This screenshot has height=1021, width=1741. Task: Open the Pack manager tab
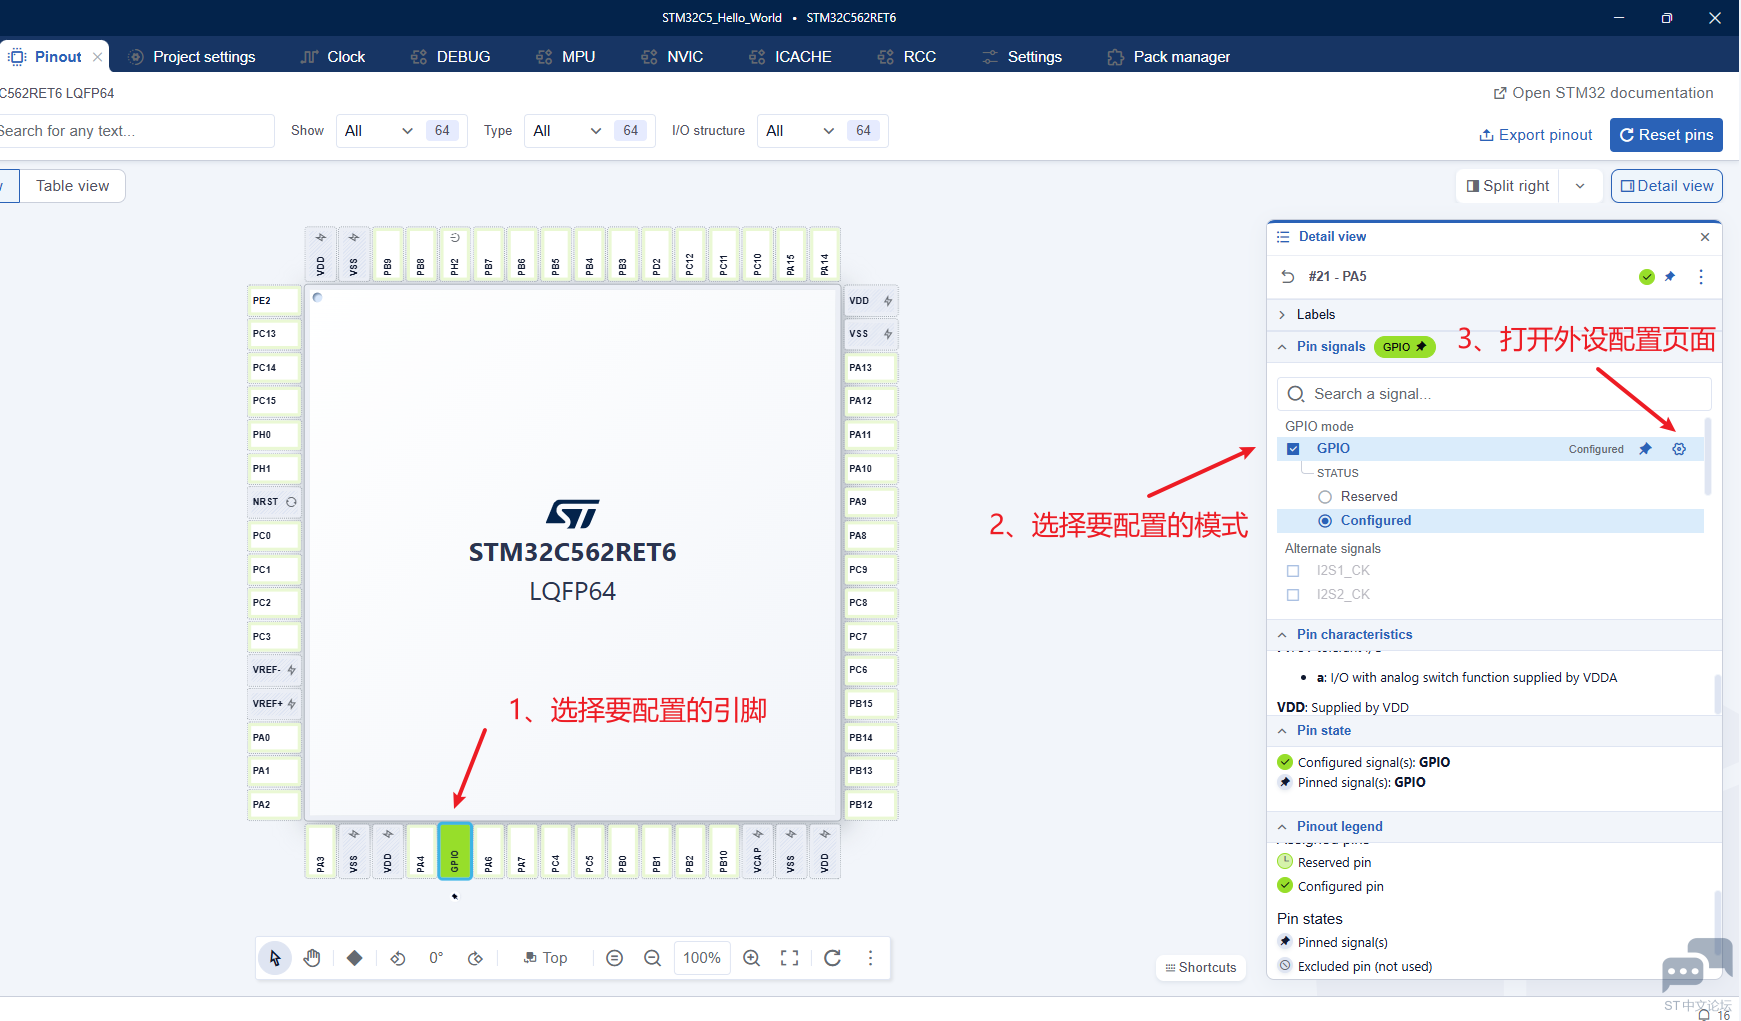pos(1169,57)
